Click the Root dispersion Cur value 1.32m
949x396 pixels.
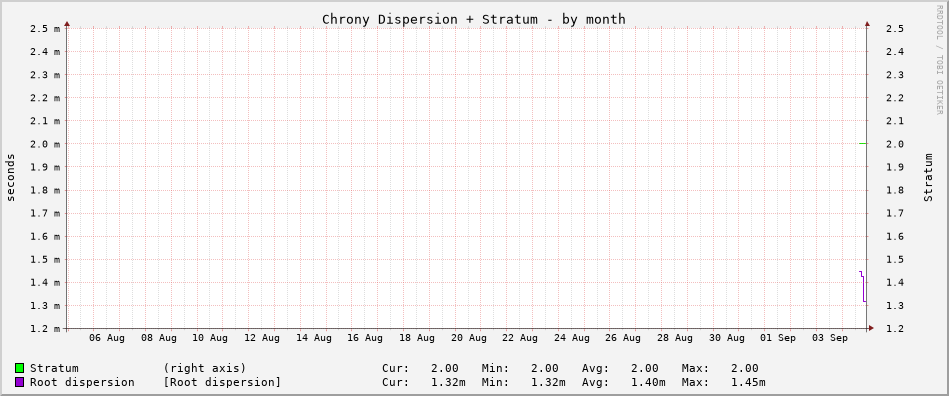448,383
